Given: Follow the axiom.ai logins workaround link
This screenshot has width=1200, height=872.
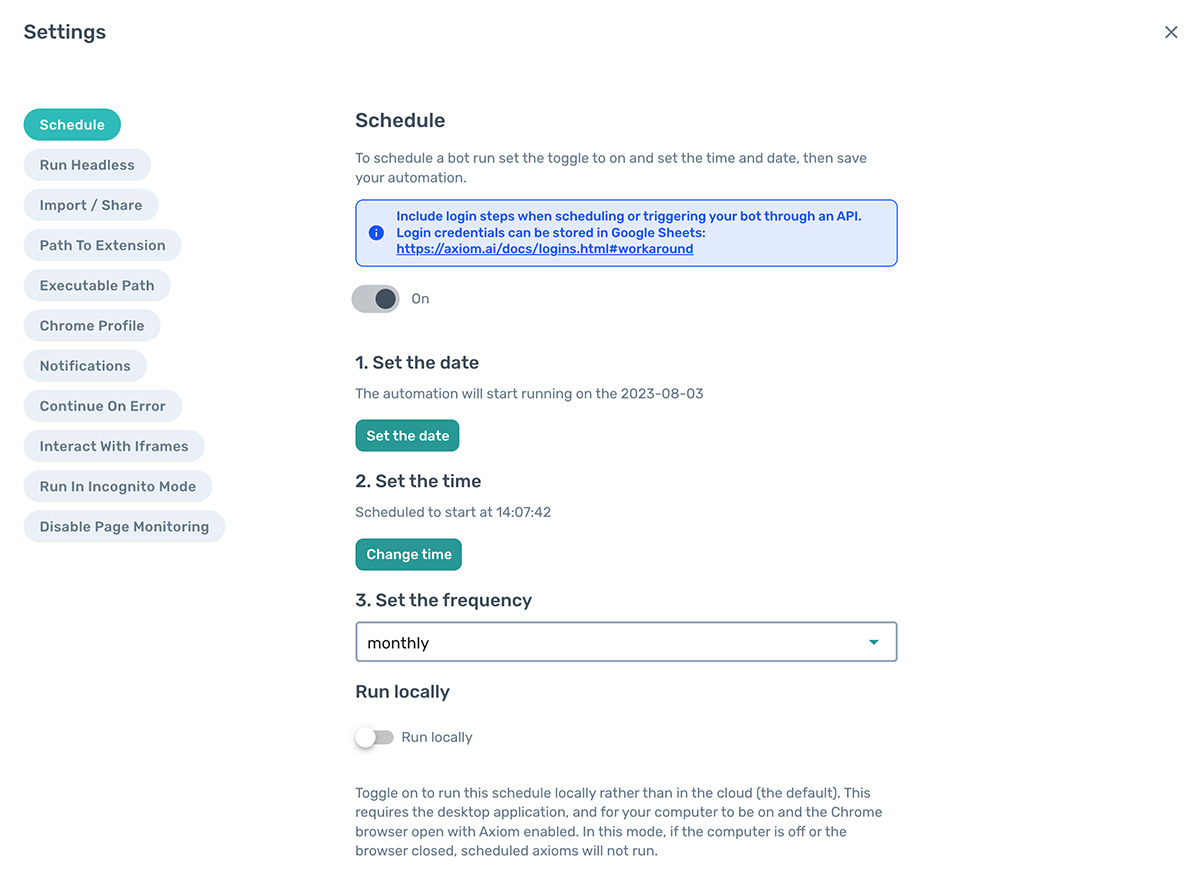Looking at the screenshot, I should point(544,249).
